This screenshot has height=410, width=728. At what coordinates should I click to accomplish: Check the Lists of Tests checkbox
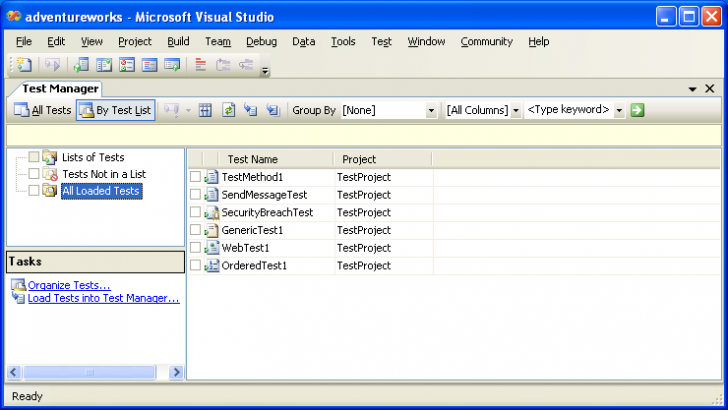click(x=34, y=157)
